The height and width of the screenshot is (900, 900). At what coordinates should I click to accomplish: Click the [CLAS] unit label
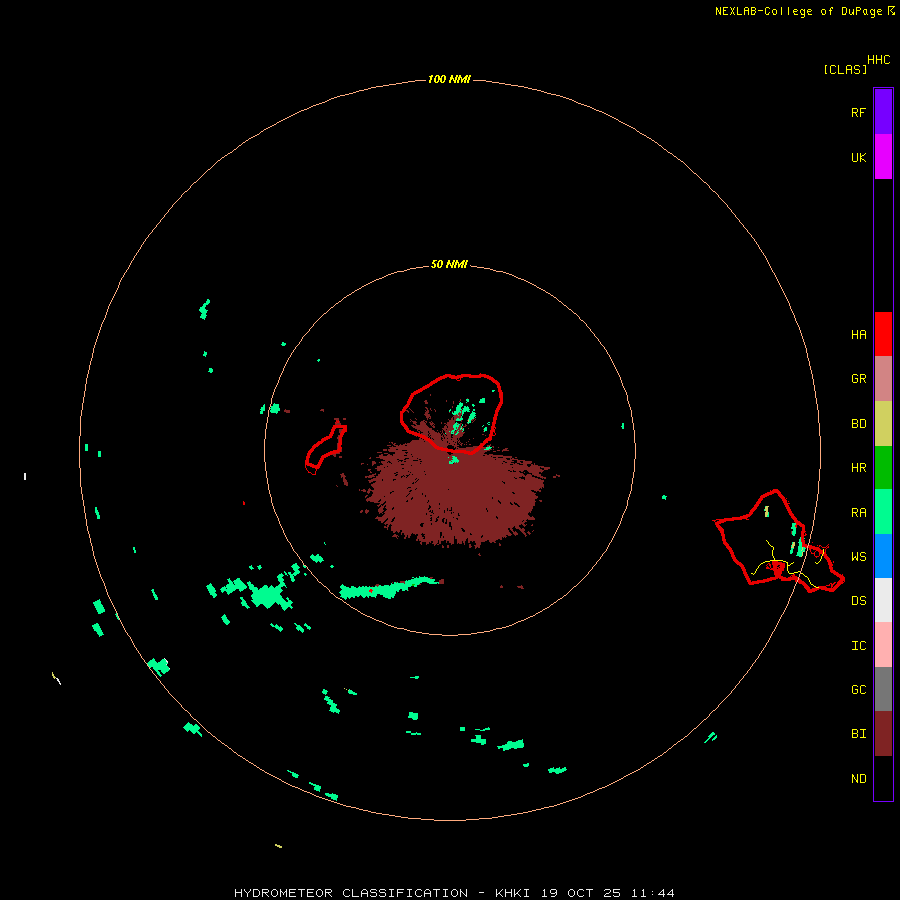[845, 69]
